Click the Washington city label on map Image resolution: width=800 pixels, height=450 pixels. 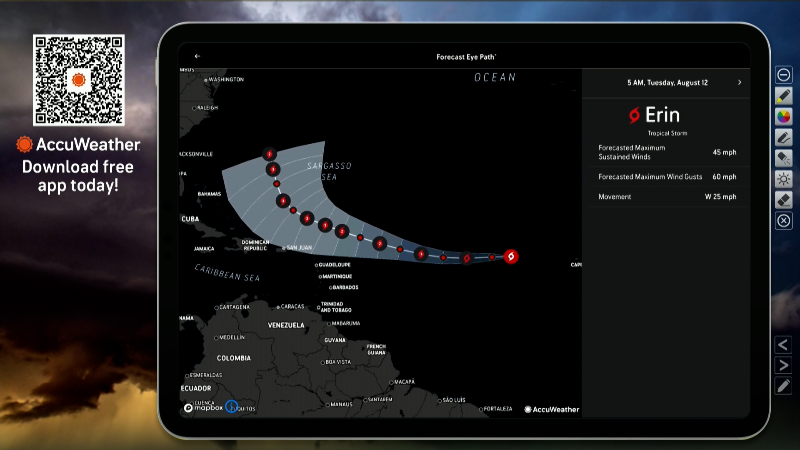[x=224, y=80]
